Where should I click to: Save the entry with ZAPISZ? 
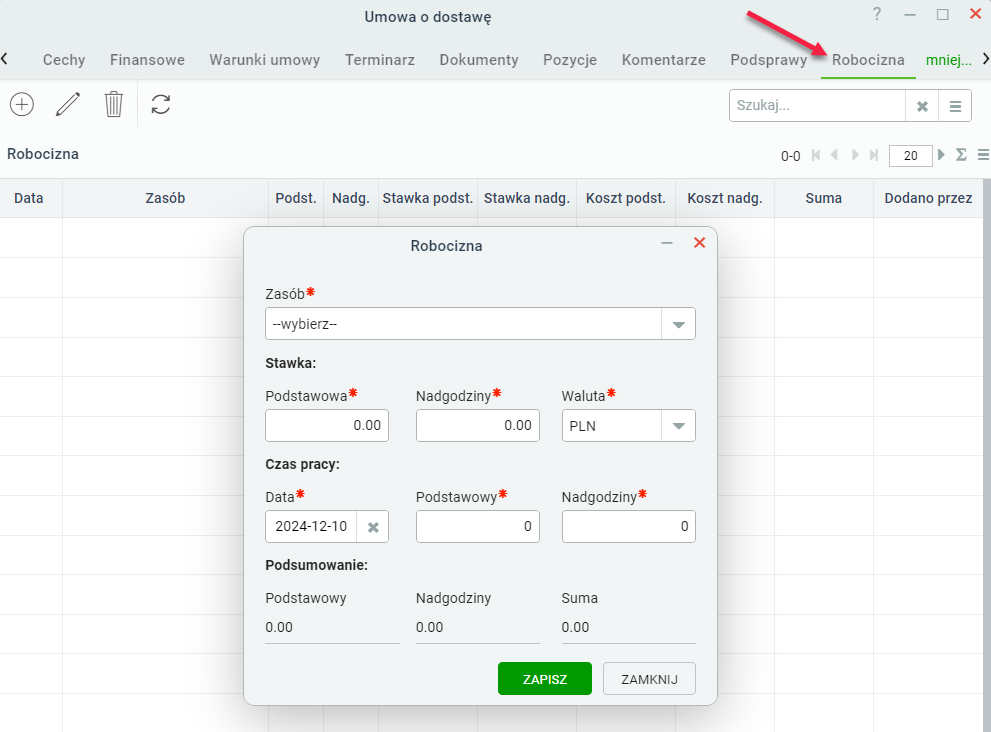pos(545,679)
